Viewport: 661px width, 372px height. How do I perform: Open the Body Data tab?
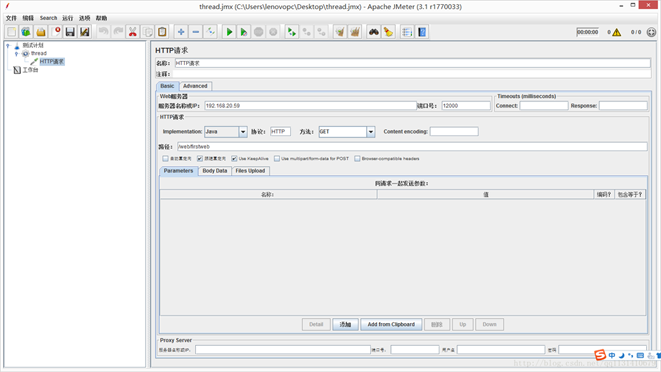point(215,171)
